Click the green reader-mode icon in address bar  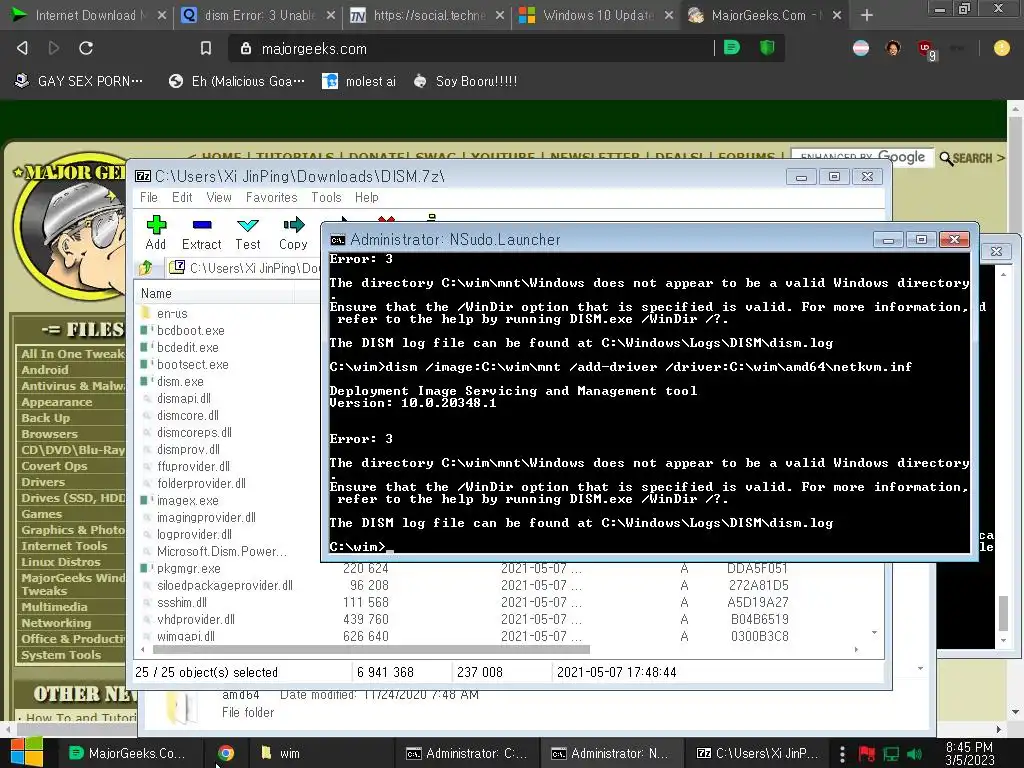pos(732,48)
